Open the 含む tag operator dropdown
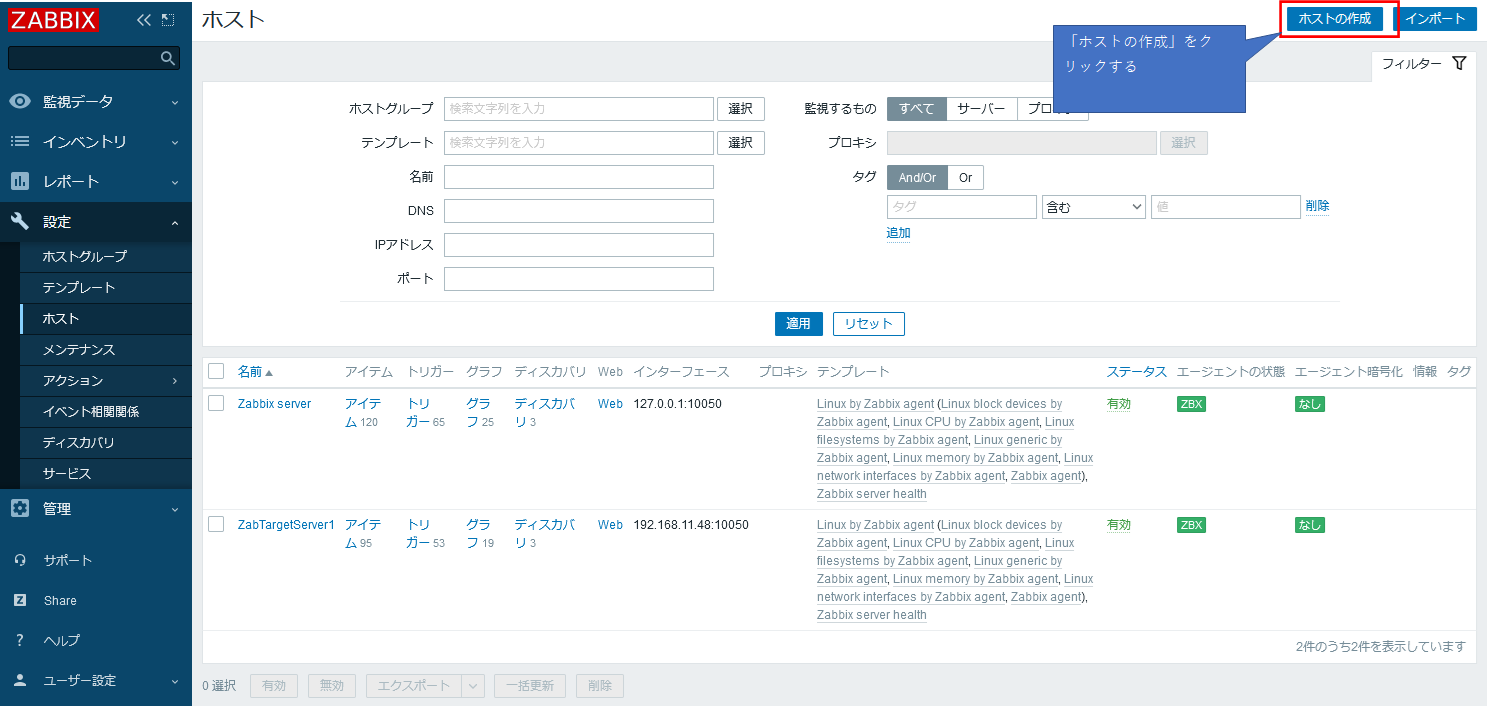Viewport: 1487px width, 706px height. tap(1093, 206)
